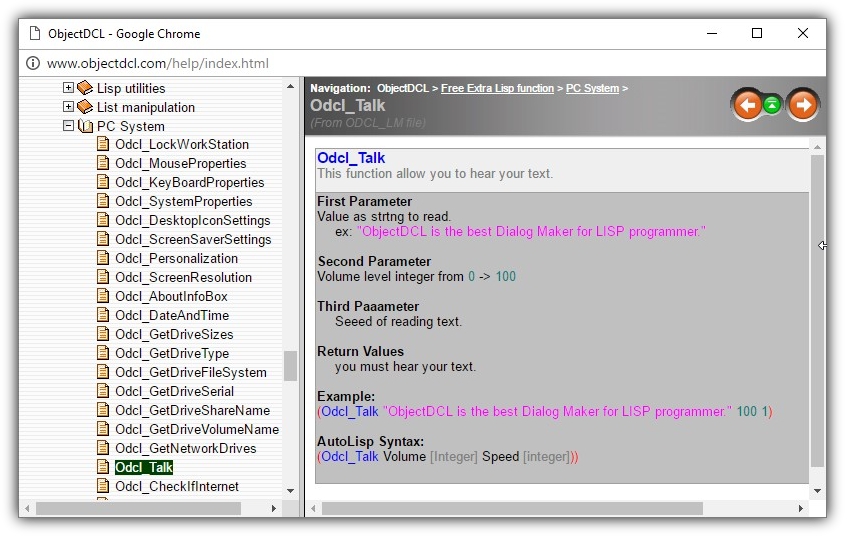Click the orange previous-topic arrow button
The image size is (845, 536).
pos(747,105)
